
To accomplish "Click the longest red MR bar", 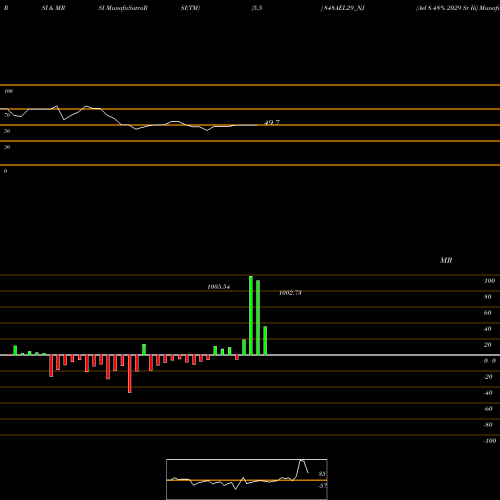I will point(130,374).
